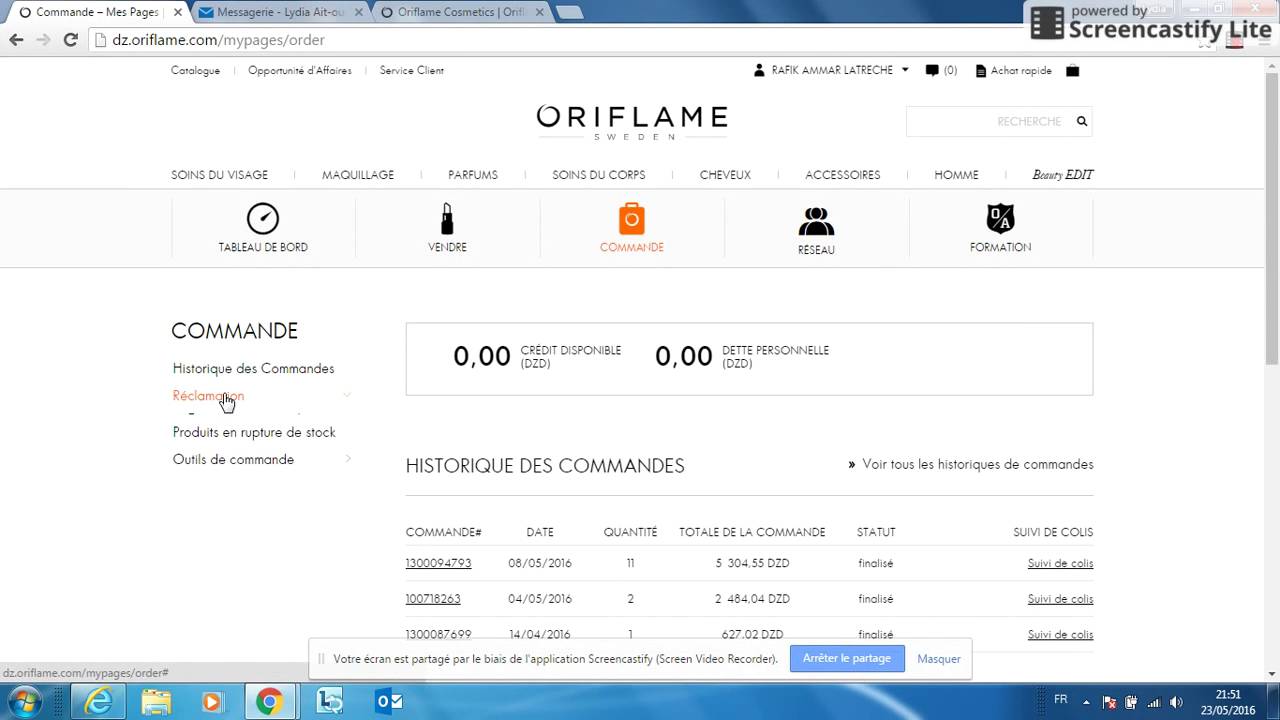Open Outlook from the taskbar
Image resolution: width=1280 pixels, height=720 pixels.
(x=388, y=702)
